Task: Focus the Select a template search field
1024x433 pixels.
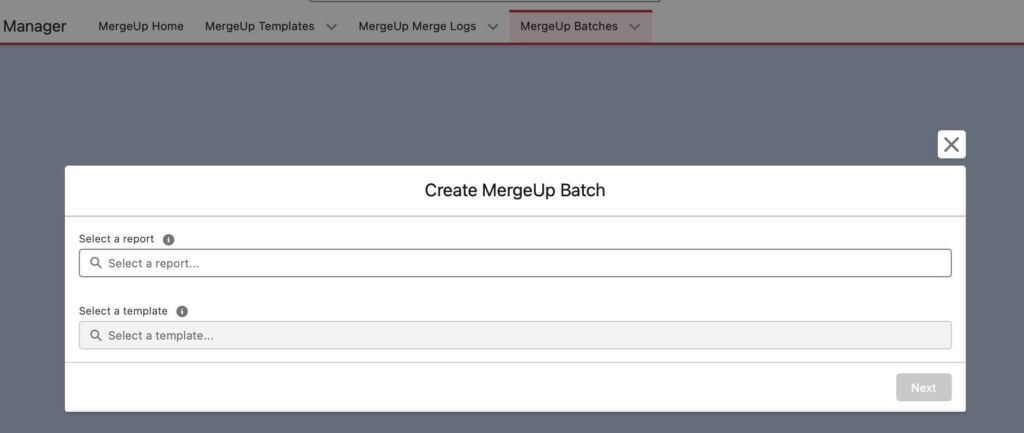Action: 515,335
